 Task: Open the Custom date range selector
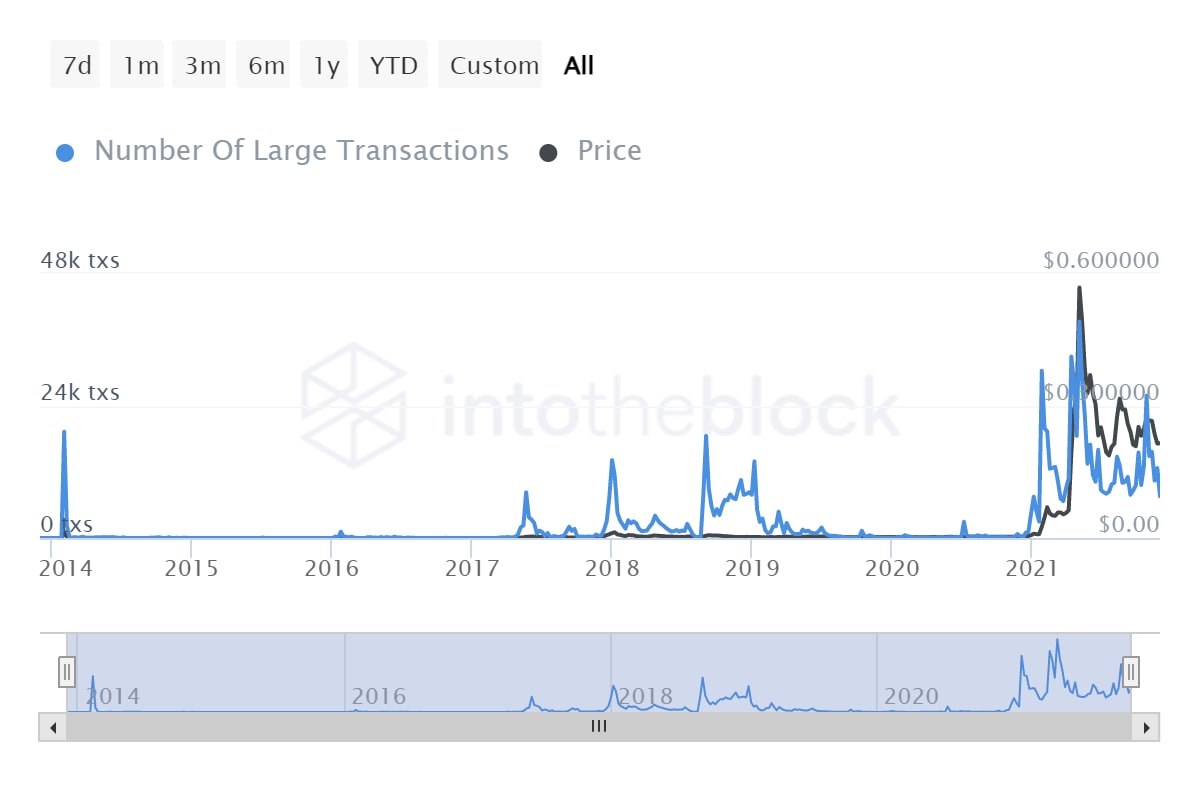coord(490,64)
